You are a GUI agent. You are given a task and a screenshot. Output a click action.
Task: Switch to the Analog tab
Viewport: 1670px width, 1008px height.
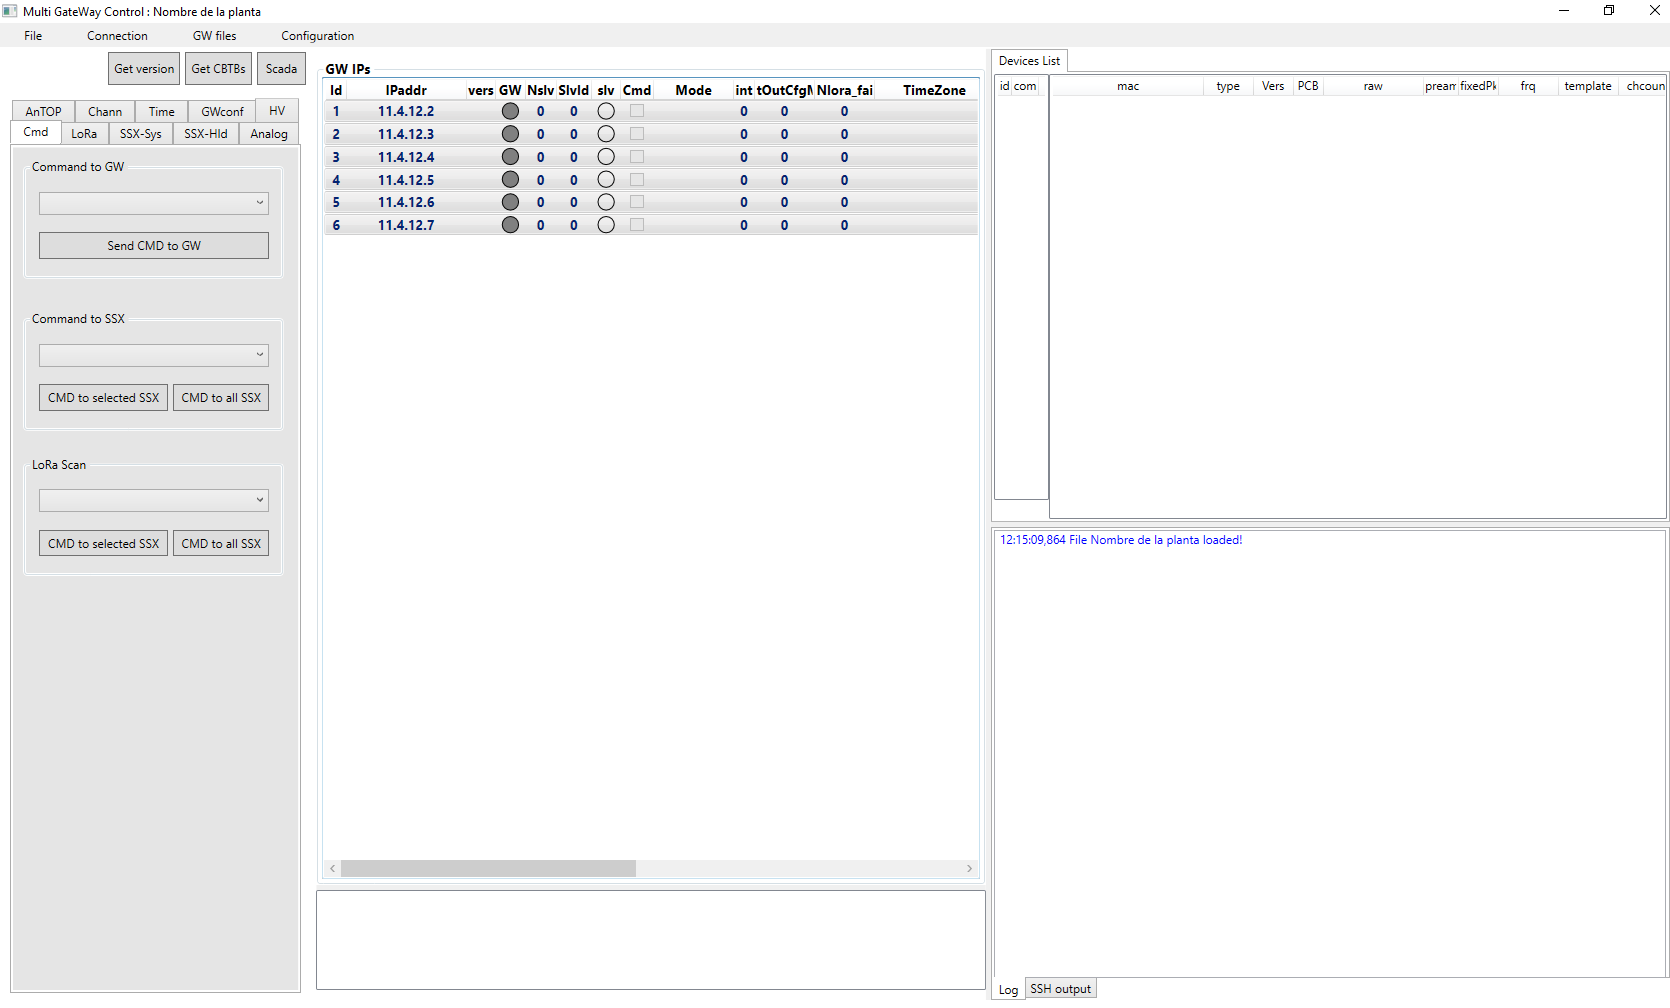pyautogui.click(x=268, y=133)
